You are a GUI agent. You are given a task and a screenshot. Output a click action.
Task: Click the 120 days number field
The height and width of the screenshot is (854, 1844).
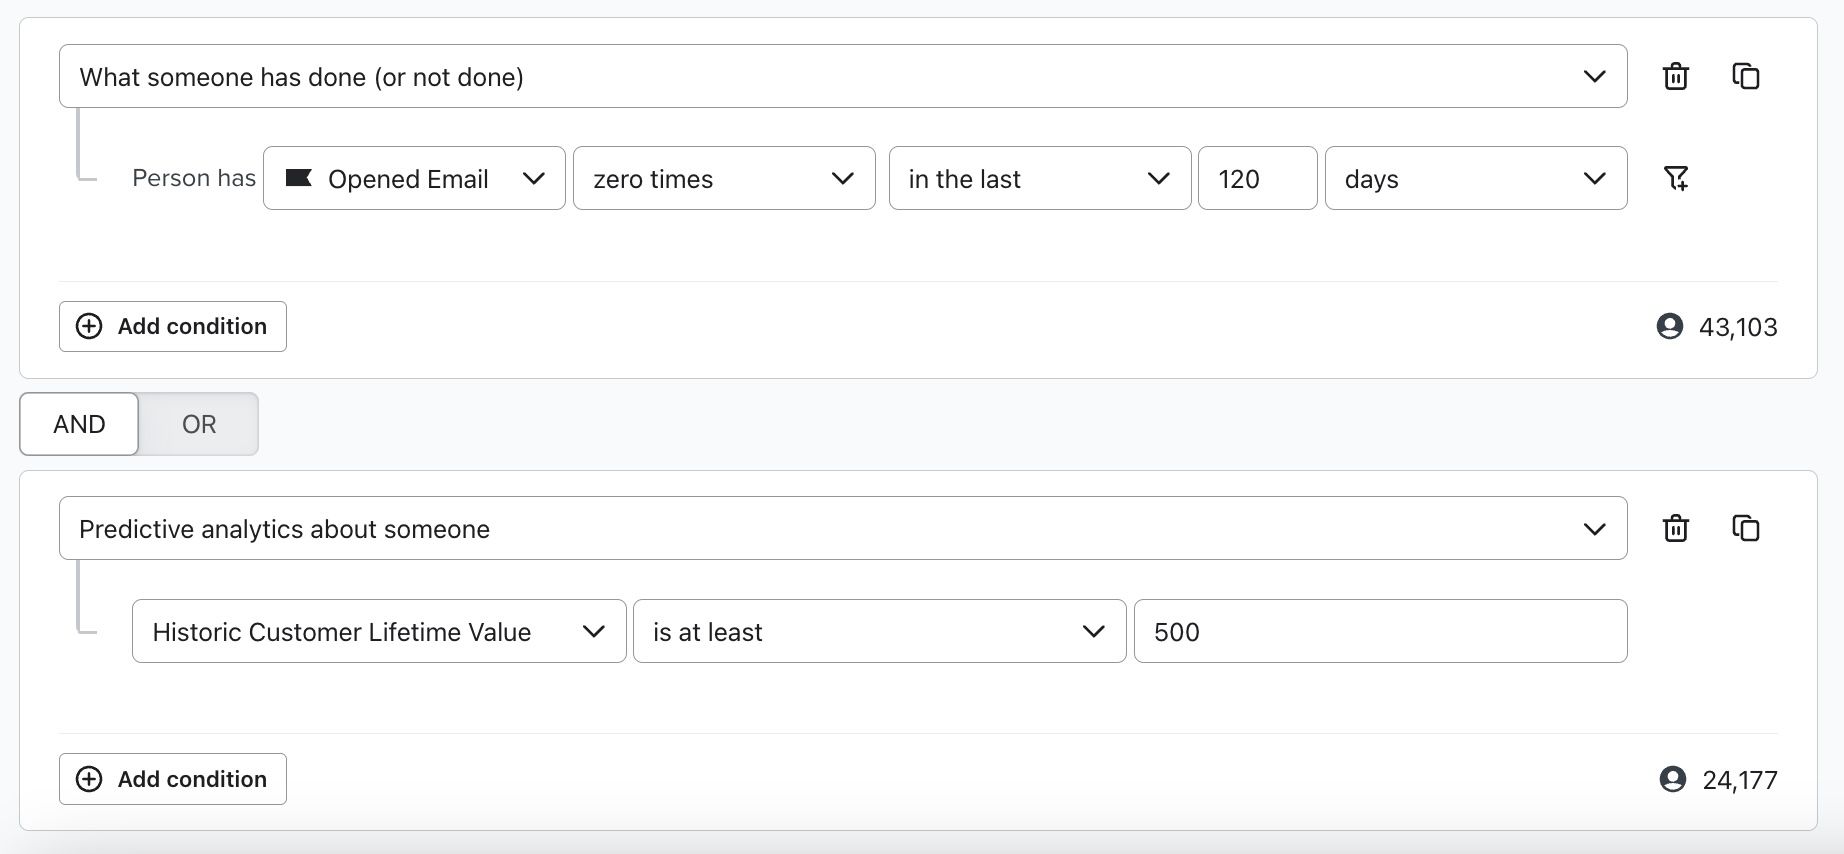point(1256,179)
